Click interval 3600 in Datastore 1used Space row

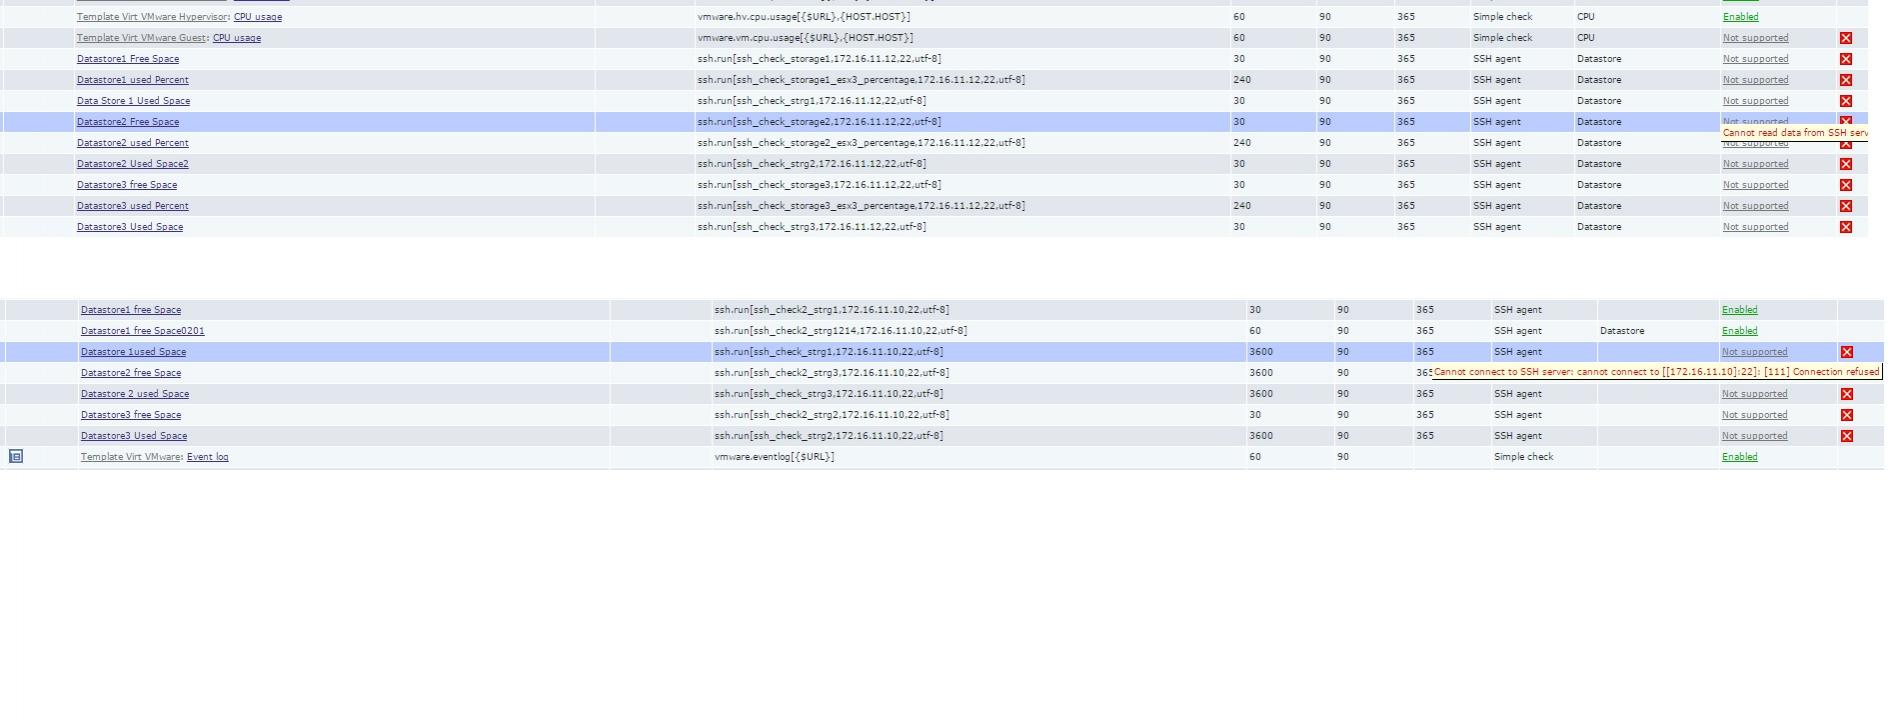click(x=1261, y=352)
